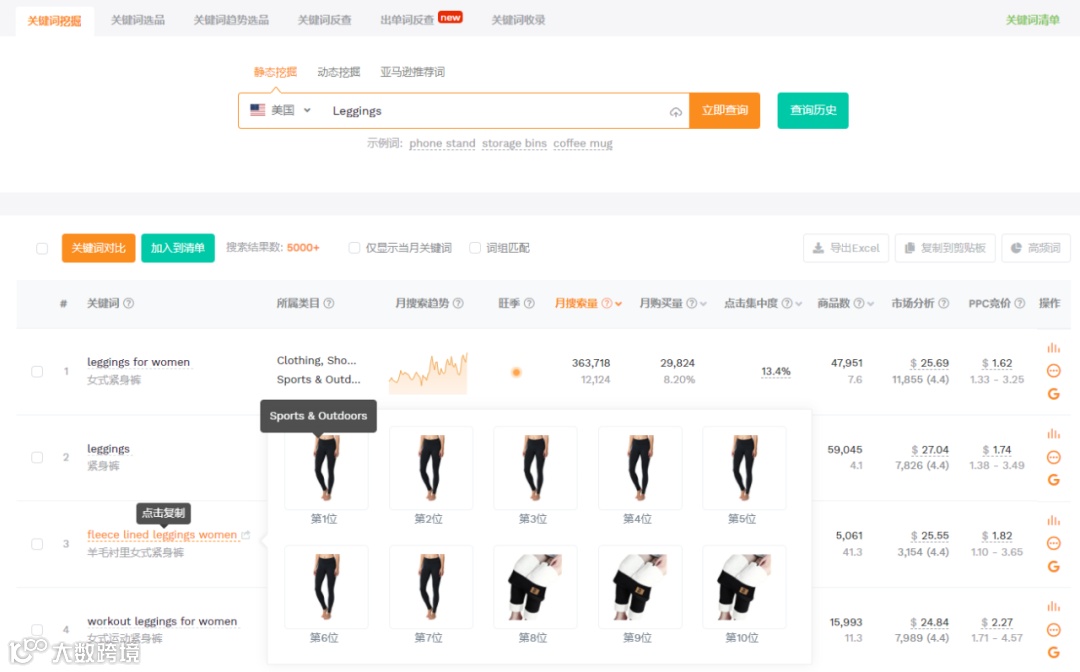Click help icon next to 市场分析 header

tap(944, 303)
